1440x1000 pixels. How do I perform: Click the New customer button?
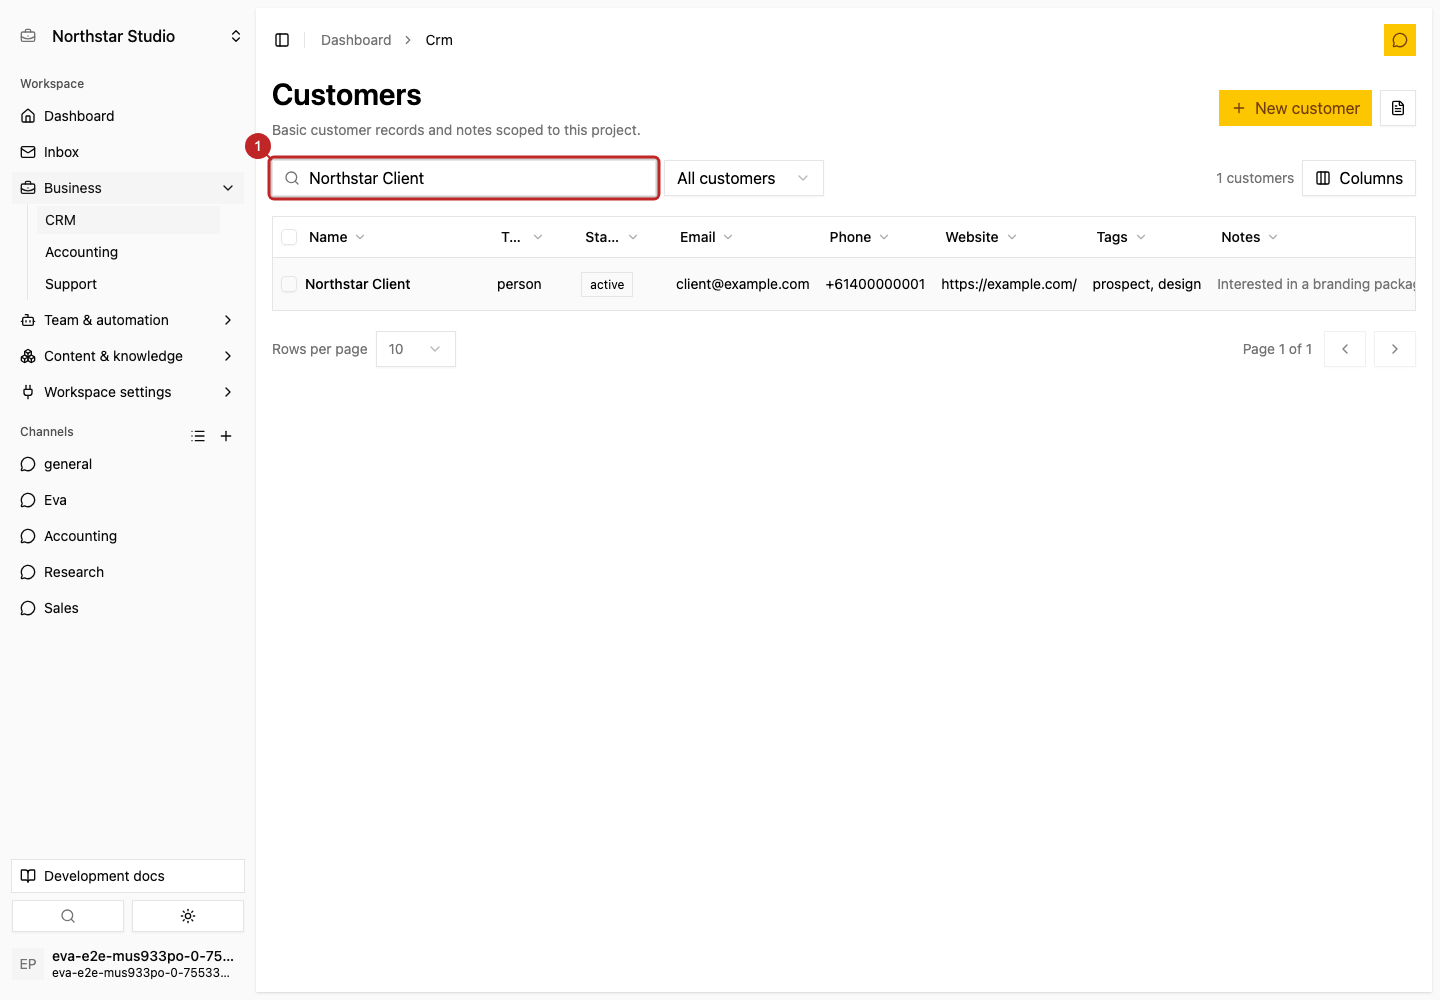(1295, 108)
